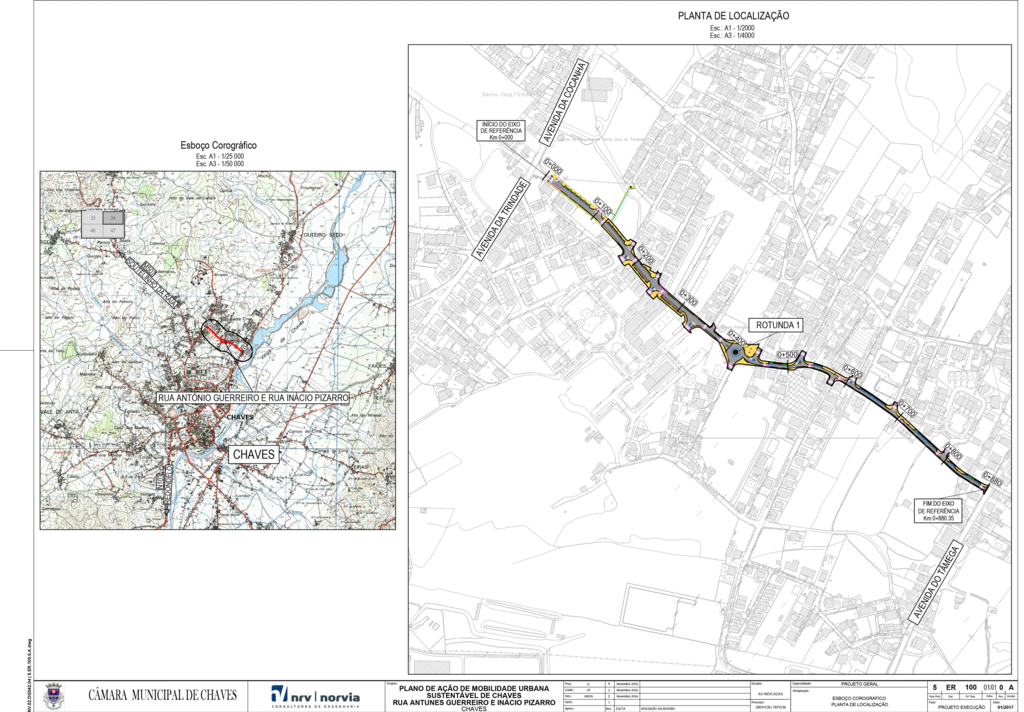The width and height of the screenshot is (1024, 712).
Task: Click the 0+500 chainage marker near the roundabout
Action: click(x=789, y=355)
